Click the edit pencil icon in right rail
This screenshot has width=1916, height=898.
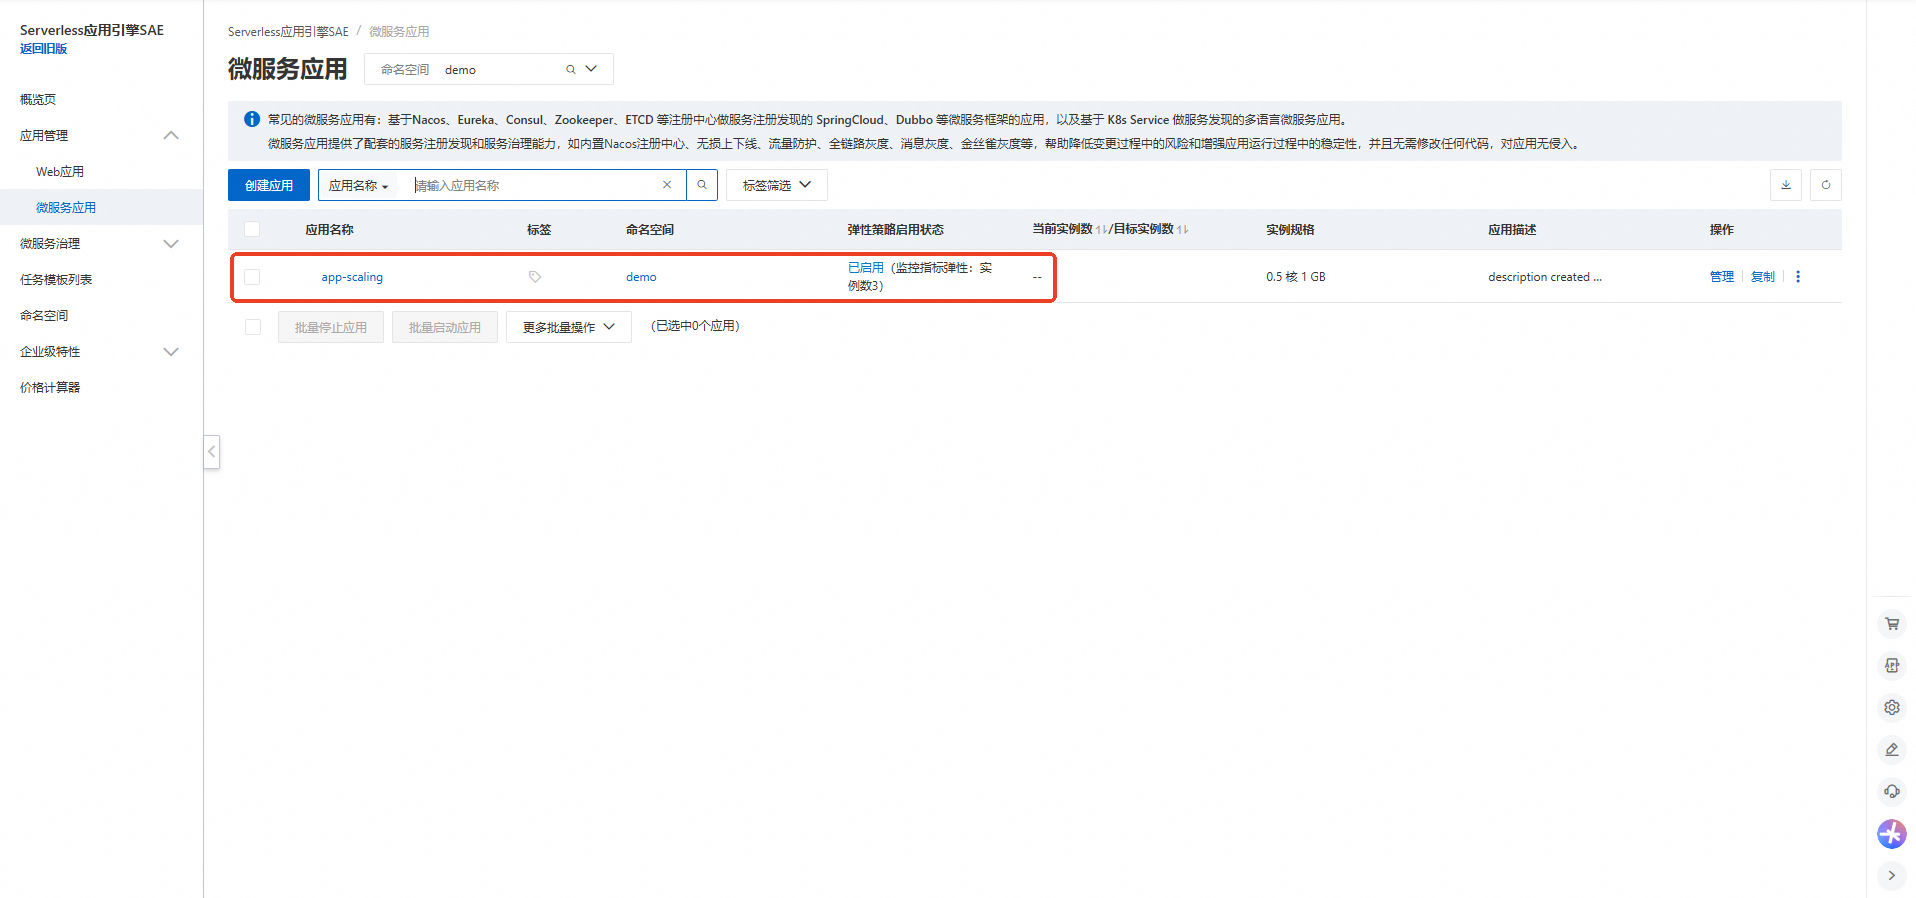[x=1892, y=750]
